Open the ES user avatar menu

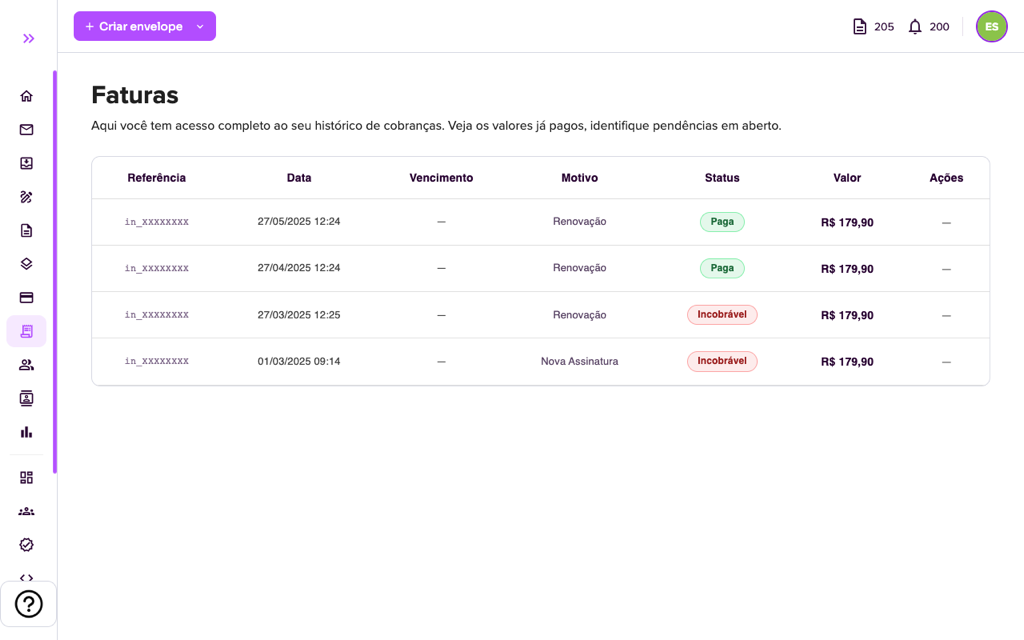pos(991,27)
